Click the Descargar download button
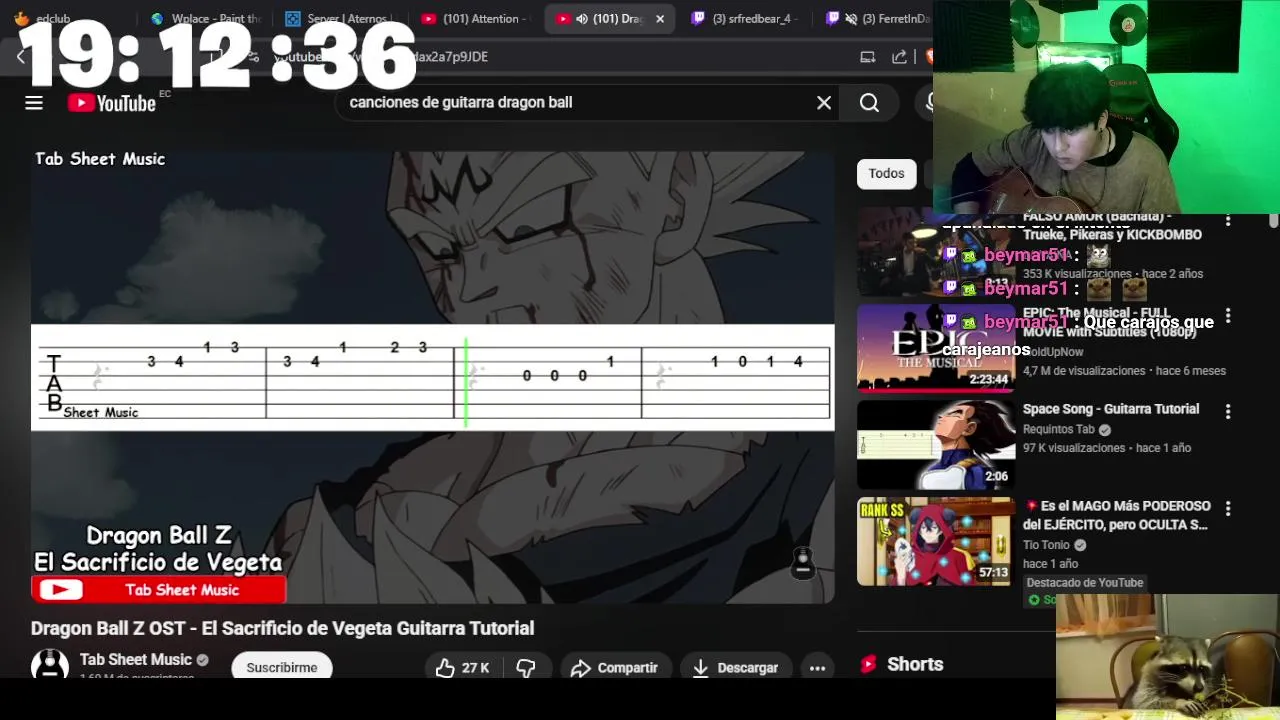The height and width of the screenshot is (720, 1280). tap(735, 668)
